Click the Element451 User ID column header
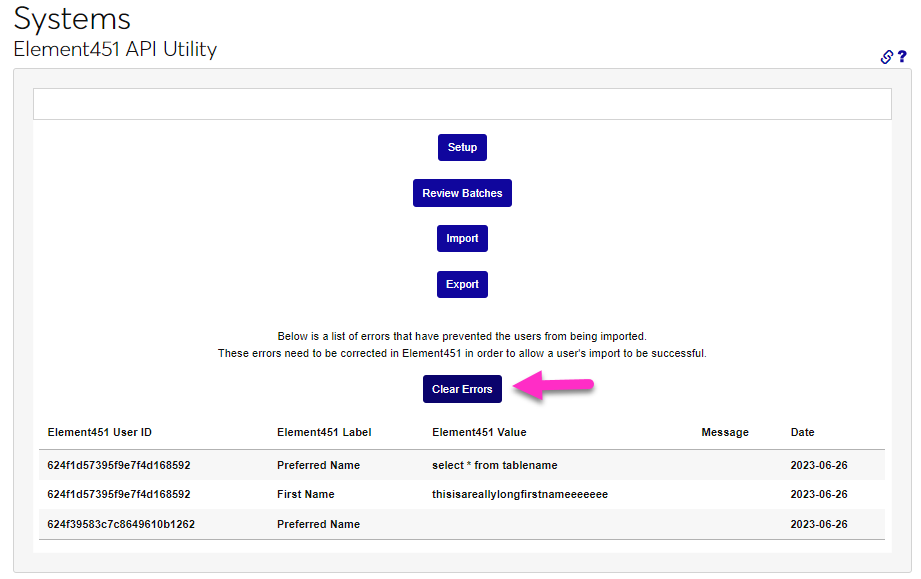This screenshot has height=579, width=921. [100, 433]
